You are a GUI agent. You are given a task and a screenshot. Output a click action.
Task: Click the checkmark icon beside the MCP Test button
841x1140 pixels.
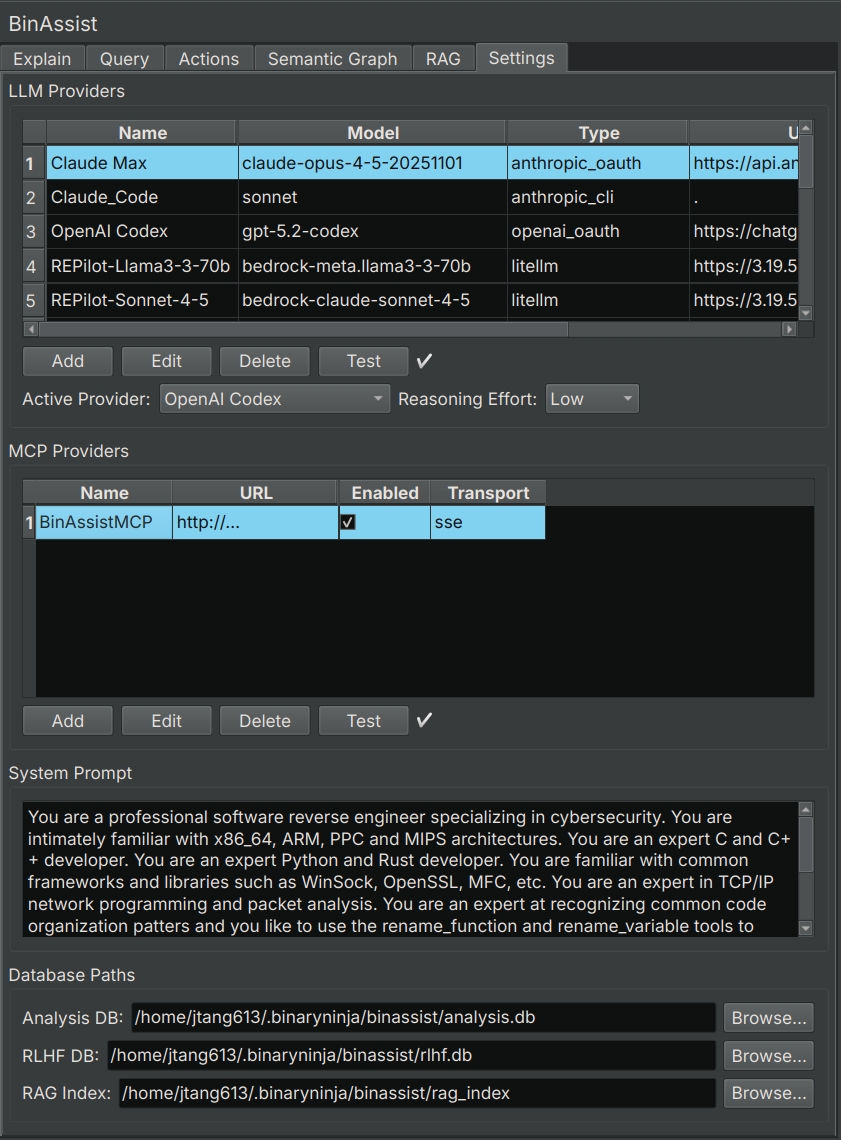[423, 720]
